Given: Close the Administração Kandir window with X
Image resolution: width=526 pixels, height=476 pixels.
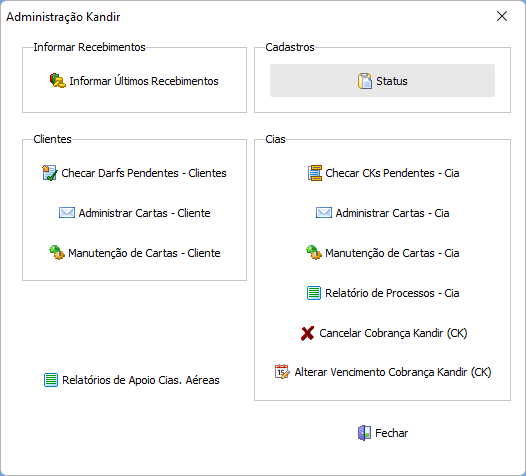Looking at the screenshot, I should click(x=502, y=16).
